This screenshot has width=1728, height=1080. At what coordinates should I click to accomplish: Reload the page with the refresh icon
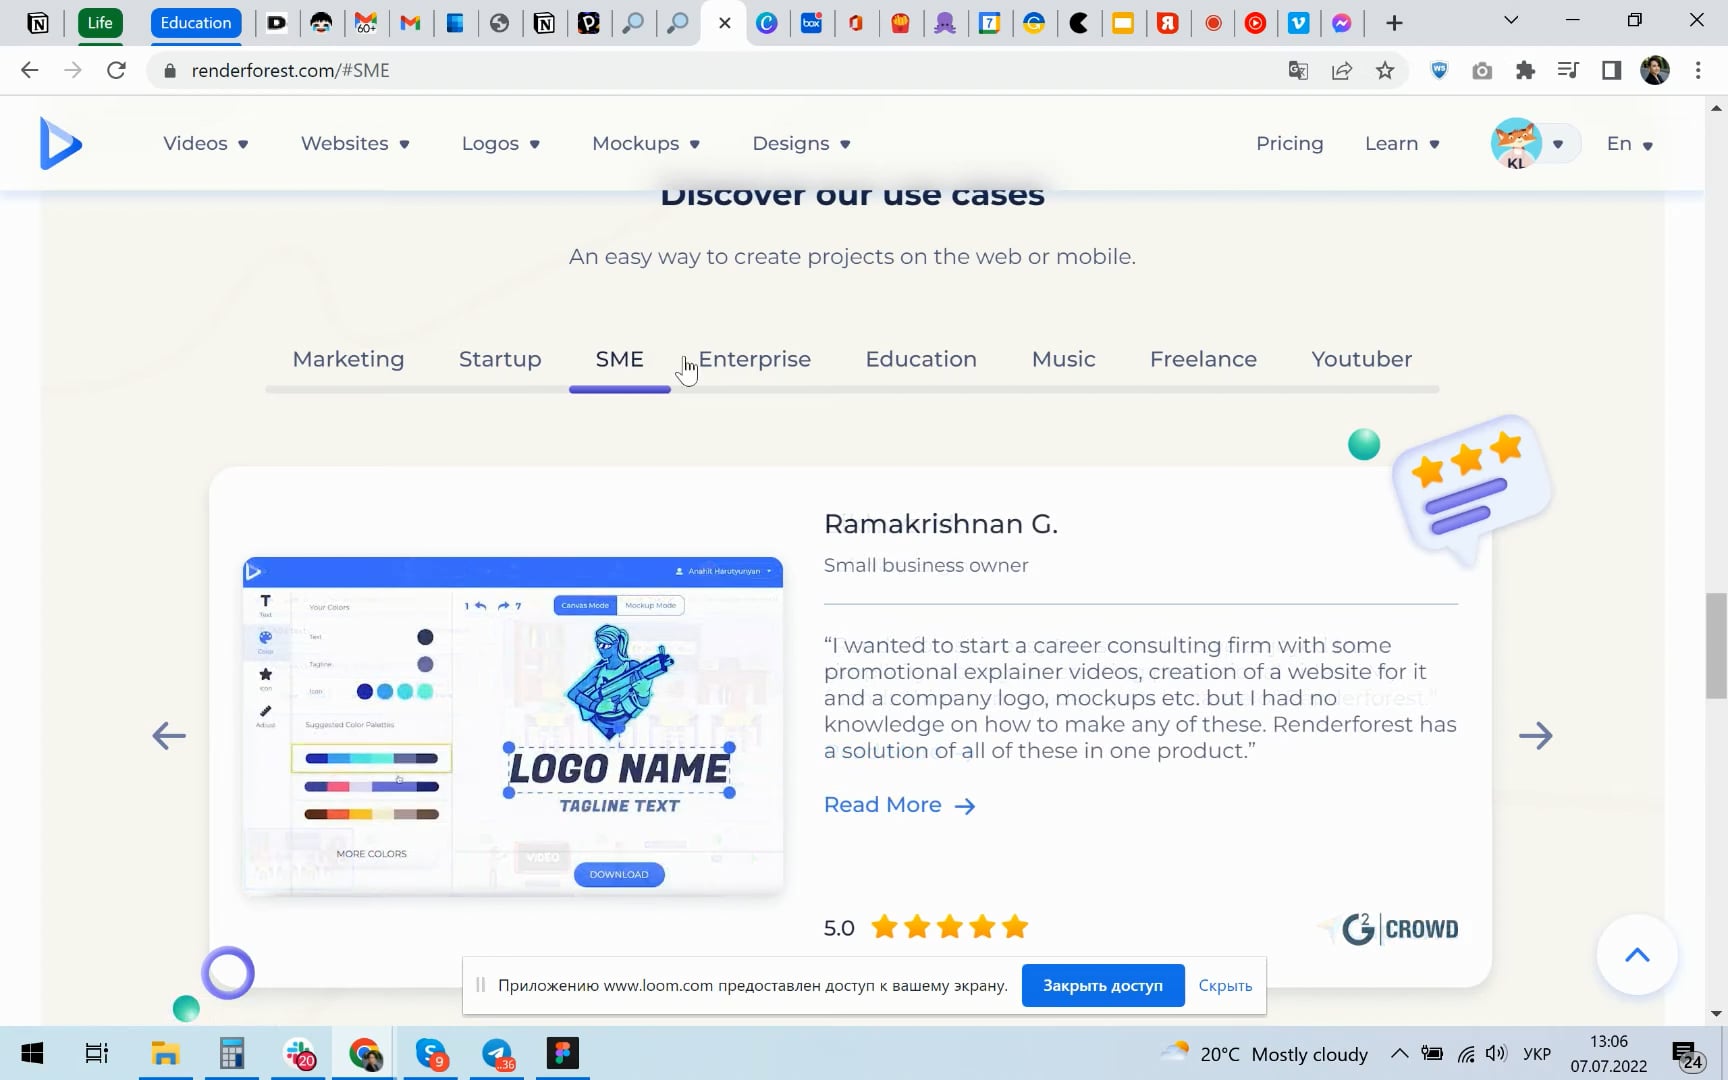click(x=116, y=70)
